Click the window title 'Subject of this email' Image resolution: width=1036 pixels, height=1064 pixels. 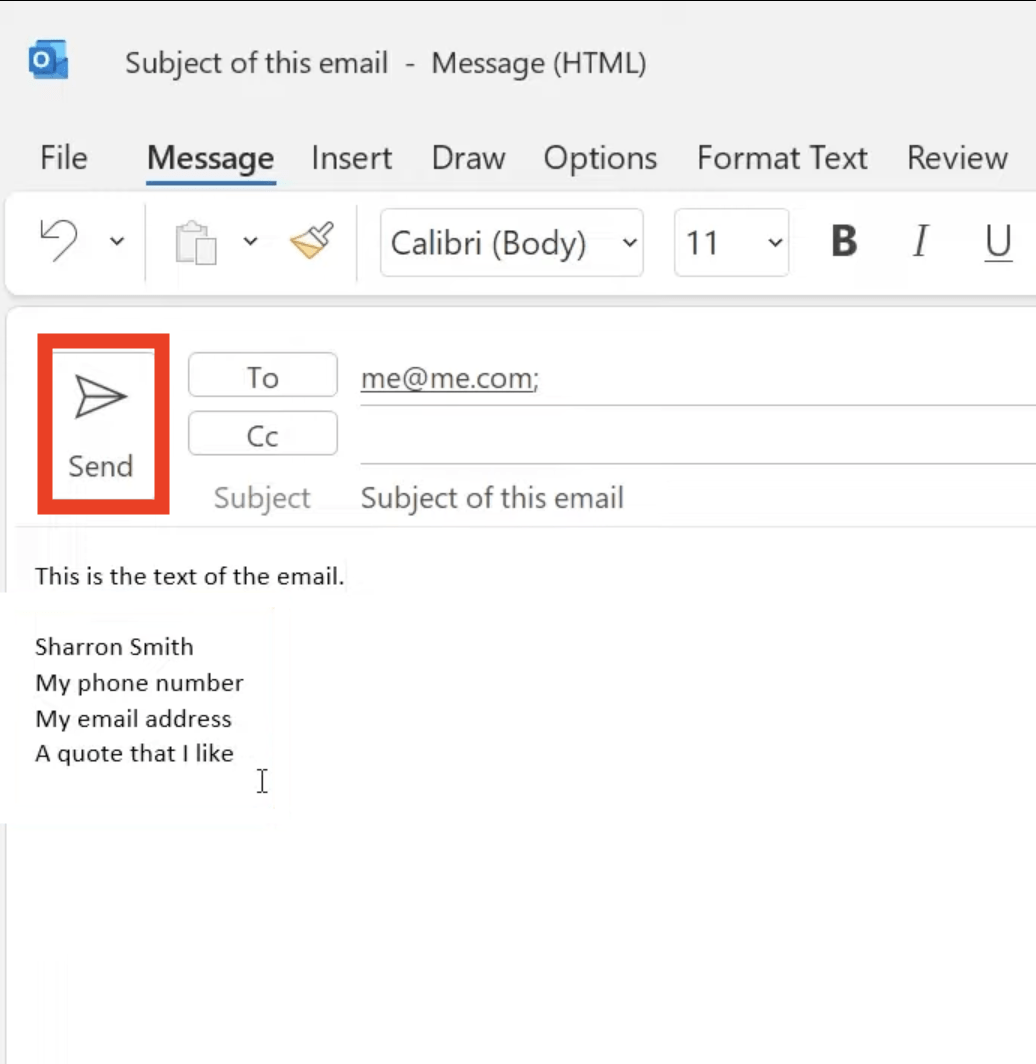(x=256, y=63)
